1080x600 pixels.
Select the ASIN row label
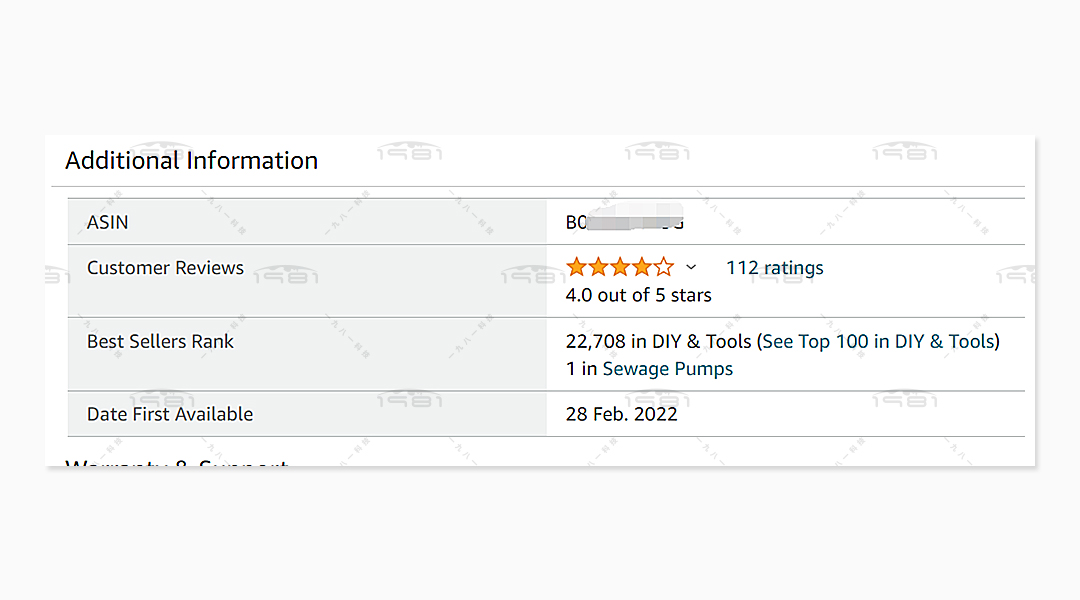tap(107, 222)
